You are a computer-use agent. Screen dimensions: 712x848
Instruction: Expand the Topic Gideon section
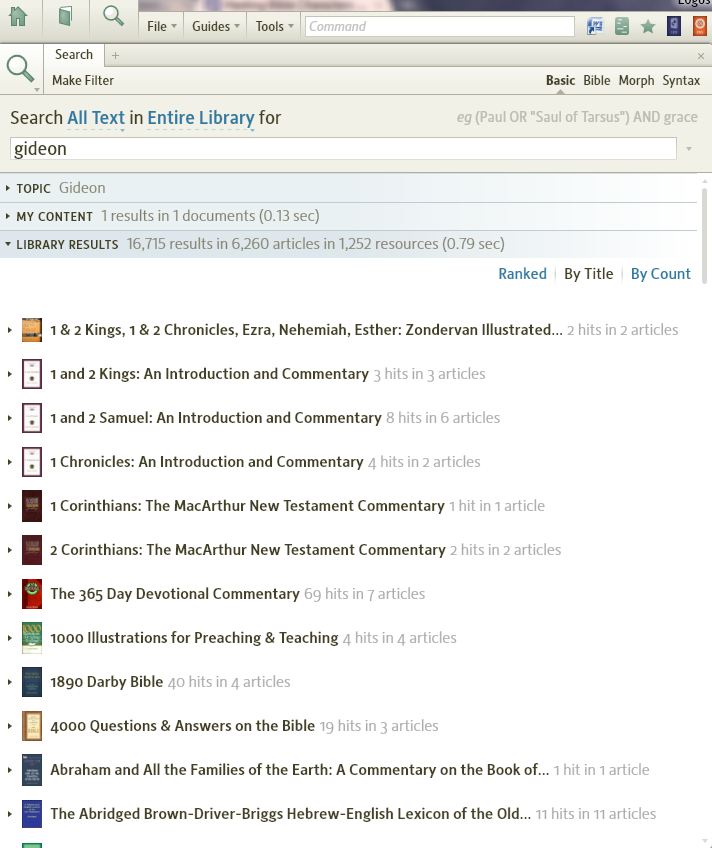click(8, 188)
